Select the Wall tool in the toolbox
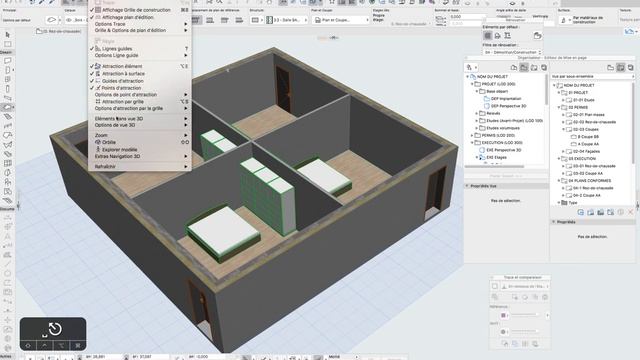640x360 pixels. pos(7,61)
